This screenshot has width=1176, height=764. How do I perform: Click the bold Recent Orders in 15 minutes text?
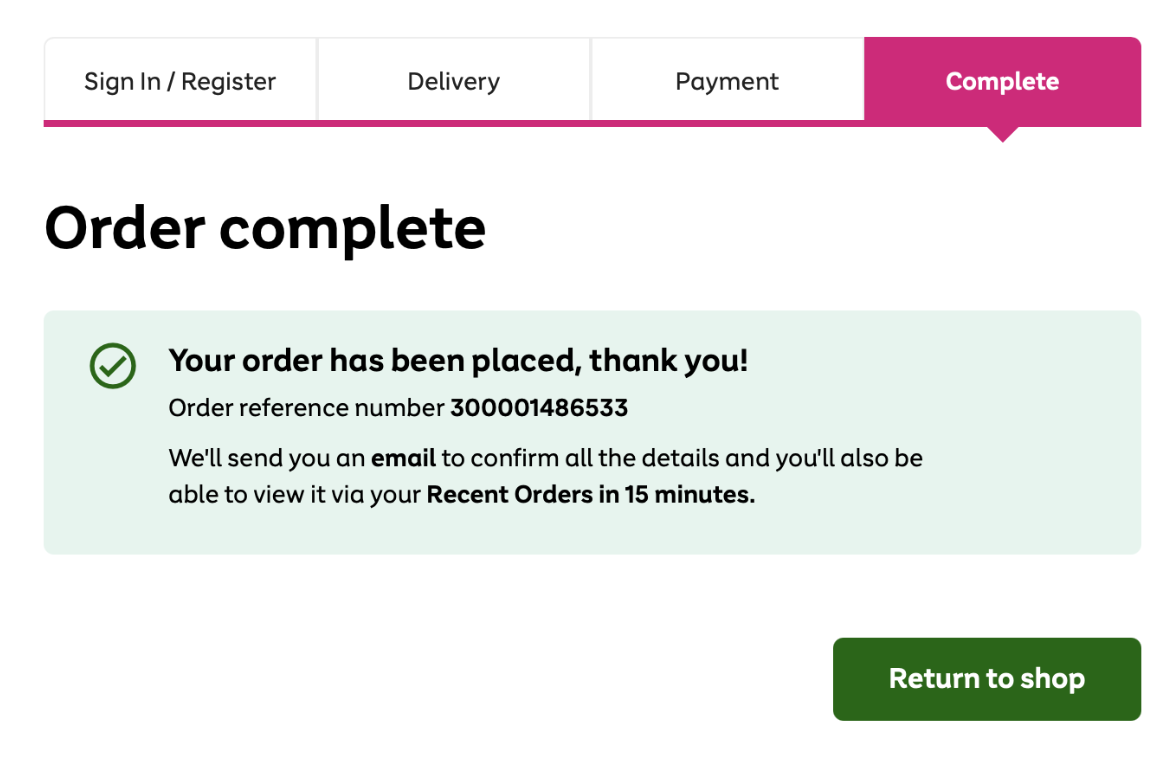[590, 495]
